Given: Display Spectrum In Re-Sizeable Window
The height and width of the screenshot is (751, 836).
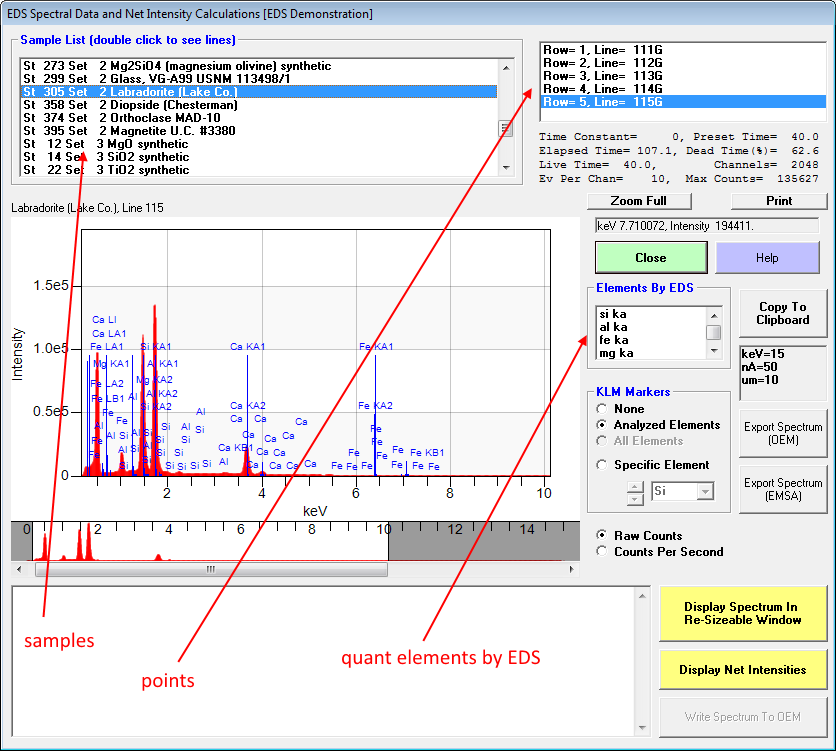Looking at the screenshot, I should coord(742,613).
